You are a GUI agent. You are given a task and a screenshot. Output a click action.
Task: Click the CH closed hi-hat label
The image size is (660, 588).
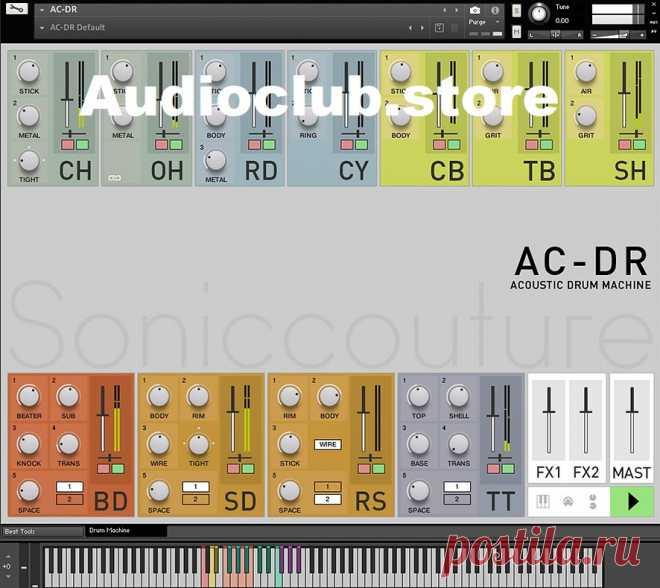[x=75, y=171]
